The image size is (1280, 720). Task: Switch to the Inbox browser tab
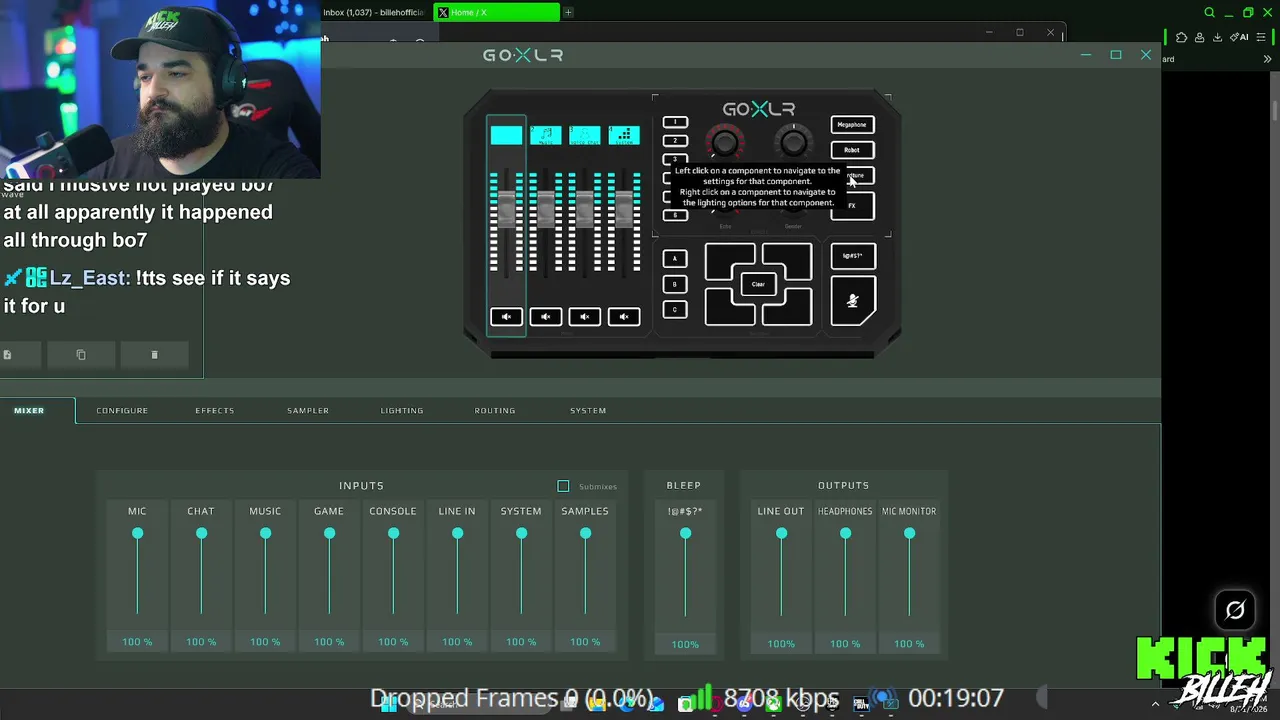click(376, 12)
